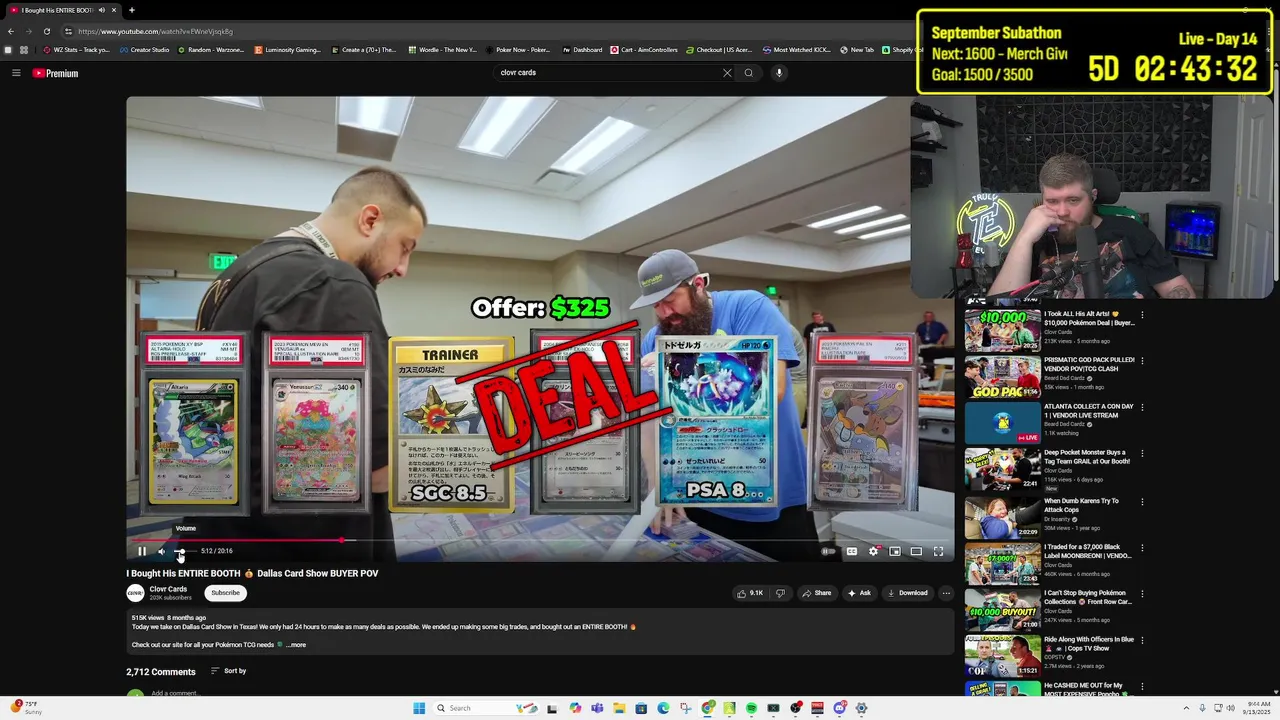1280x720 pixels.
Task: Download the video
Action: 907,593
